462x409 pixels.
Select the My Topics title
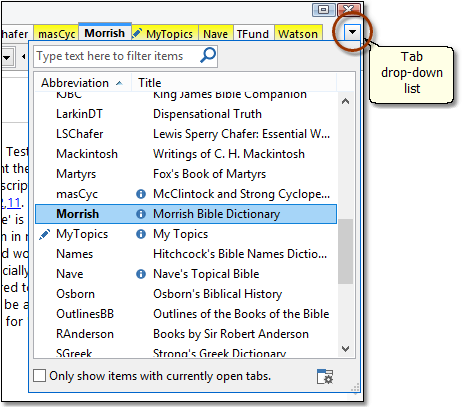[x=180, y=234]
